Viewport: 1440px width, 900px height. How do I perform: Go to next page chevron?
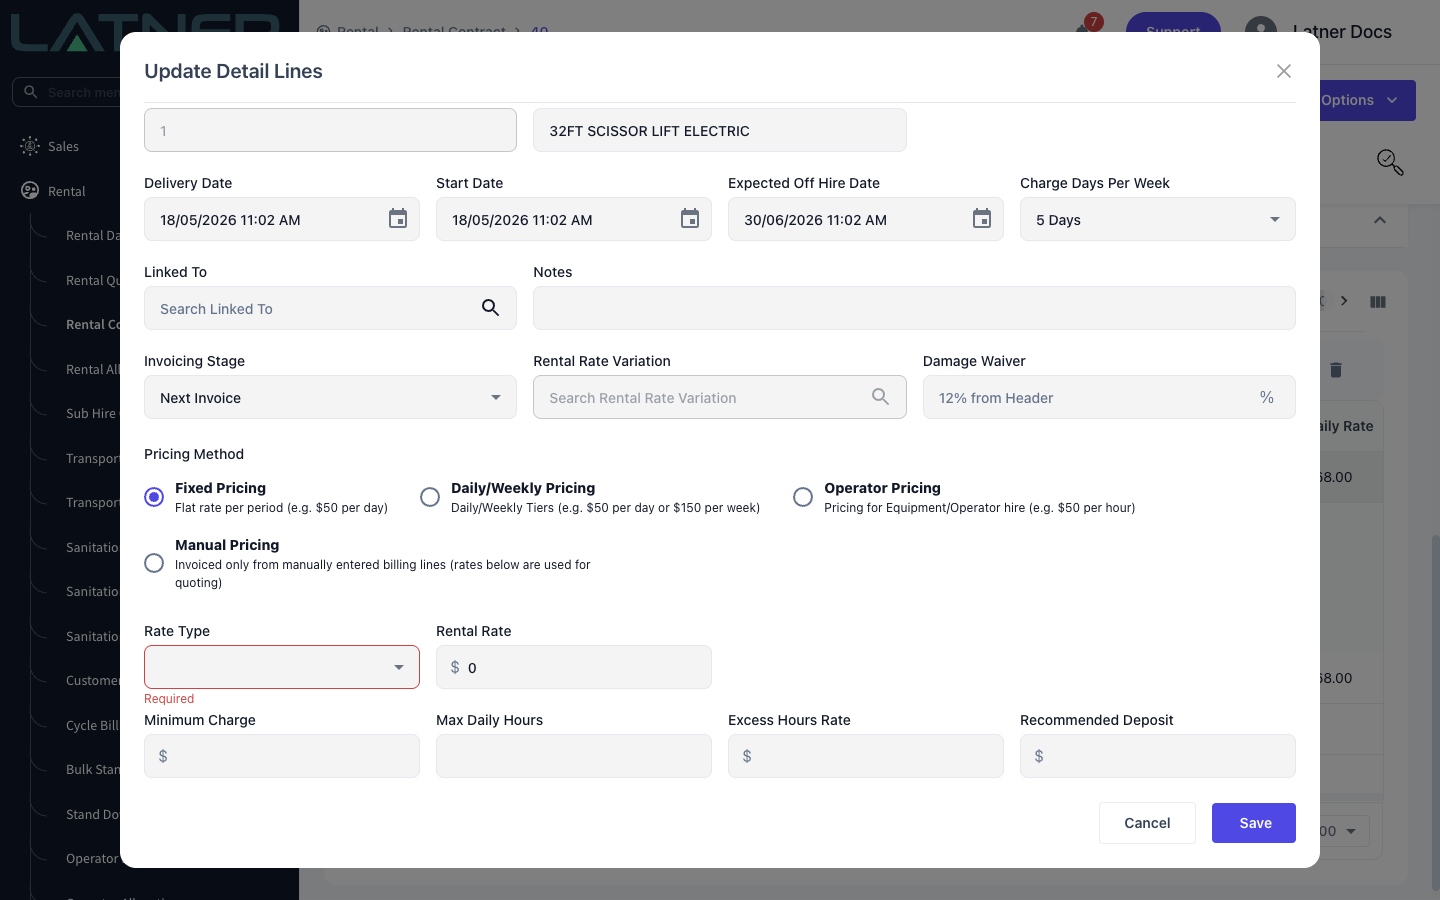(1344, 301)
